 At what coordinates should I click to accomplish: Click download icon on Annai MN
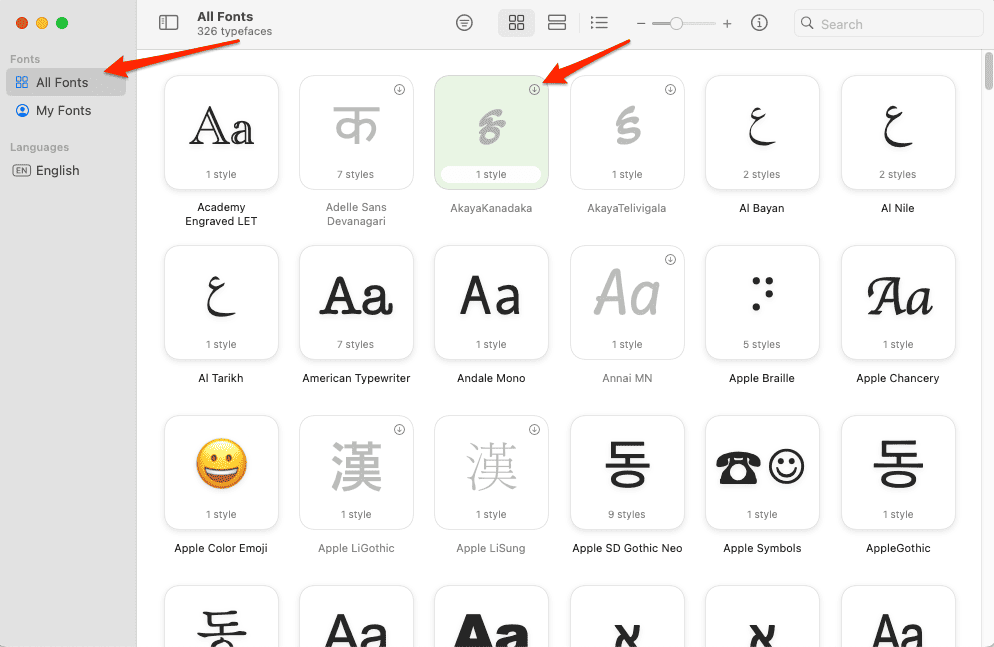click(670, 259)
